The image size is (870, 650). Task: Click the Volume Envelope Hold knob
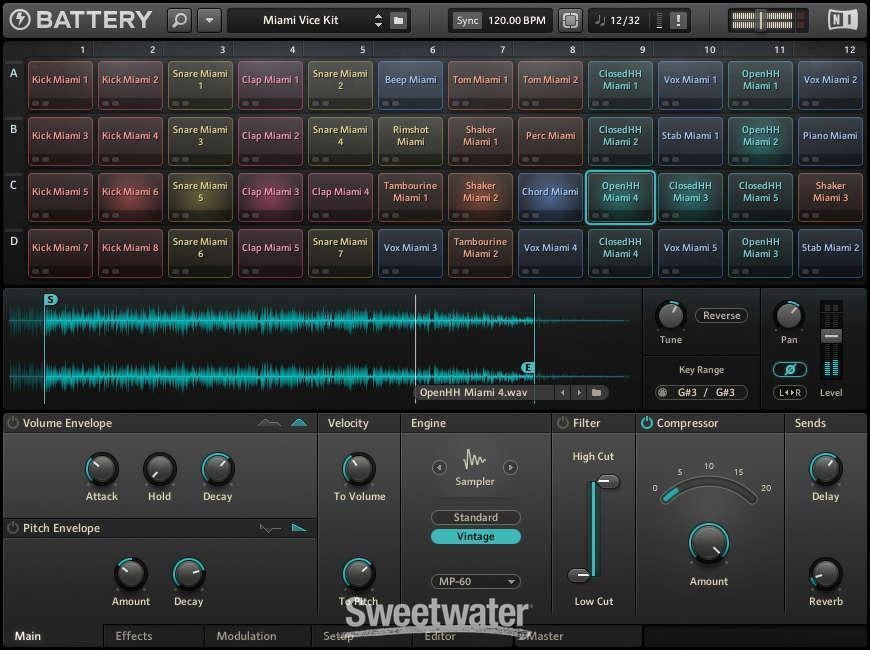159,469
